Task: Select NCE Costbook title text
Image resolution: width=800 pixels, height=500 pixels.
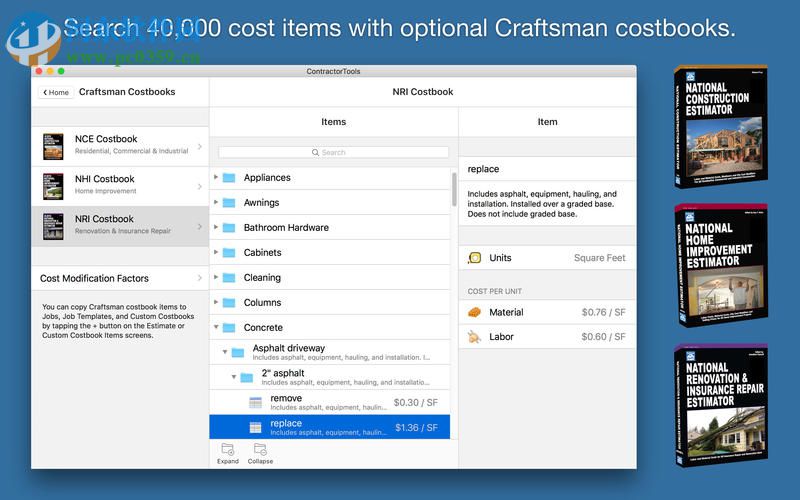Action: point(106,139)
